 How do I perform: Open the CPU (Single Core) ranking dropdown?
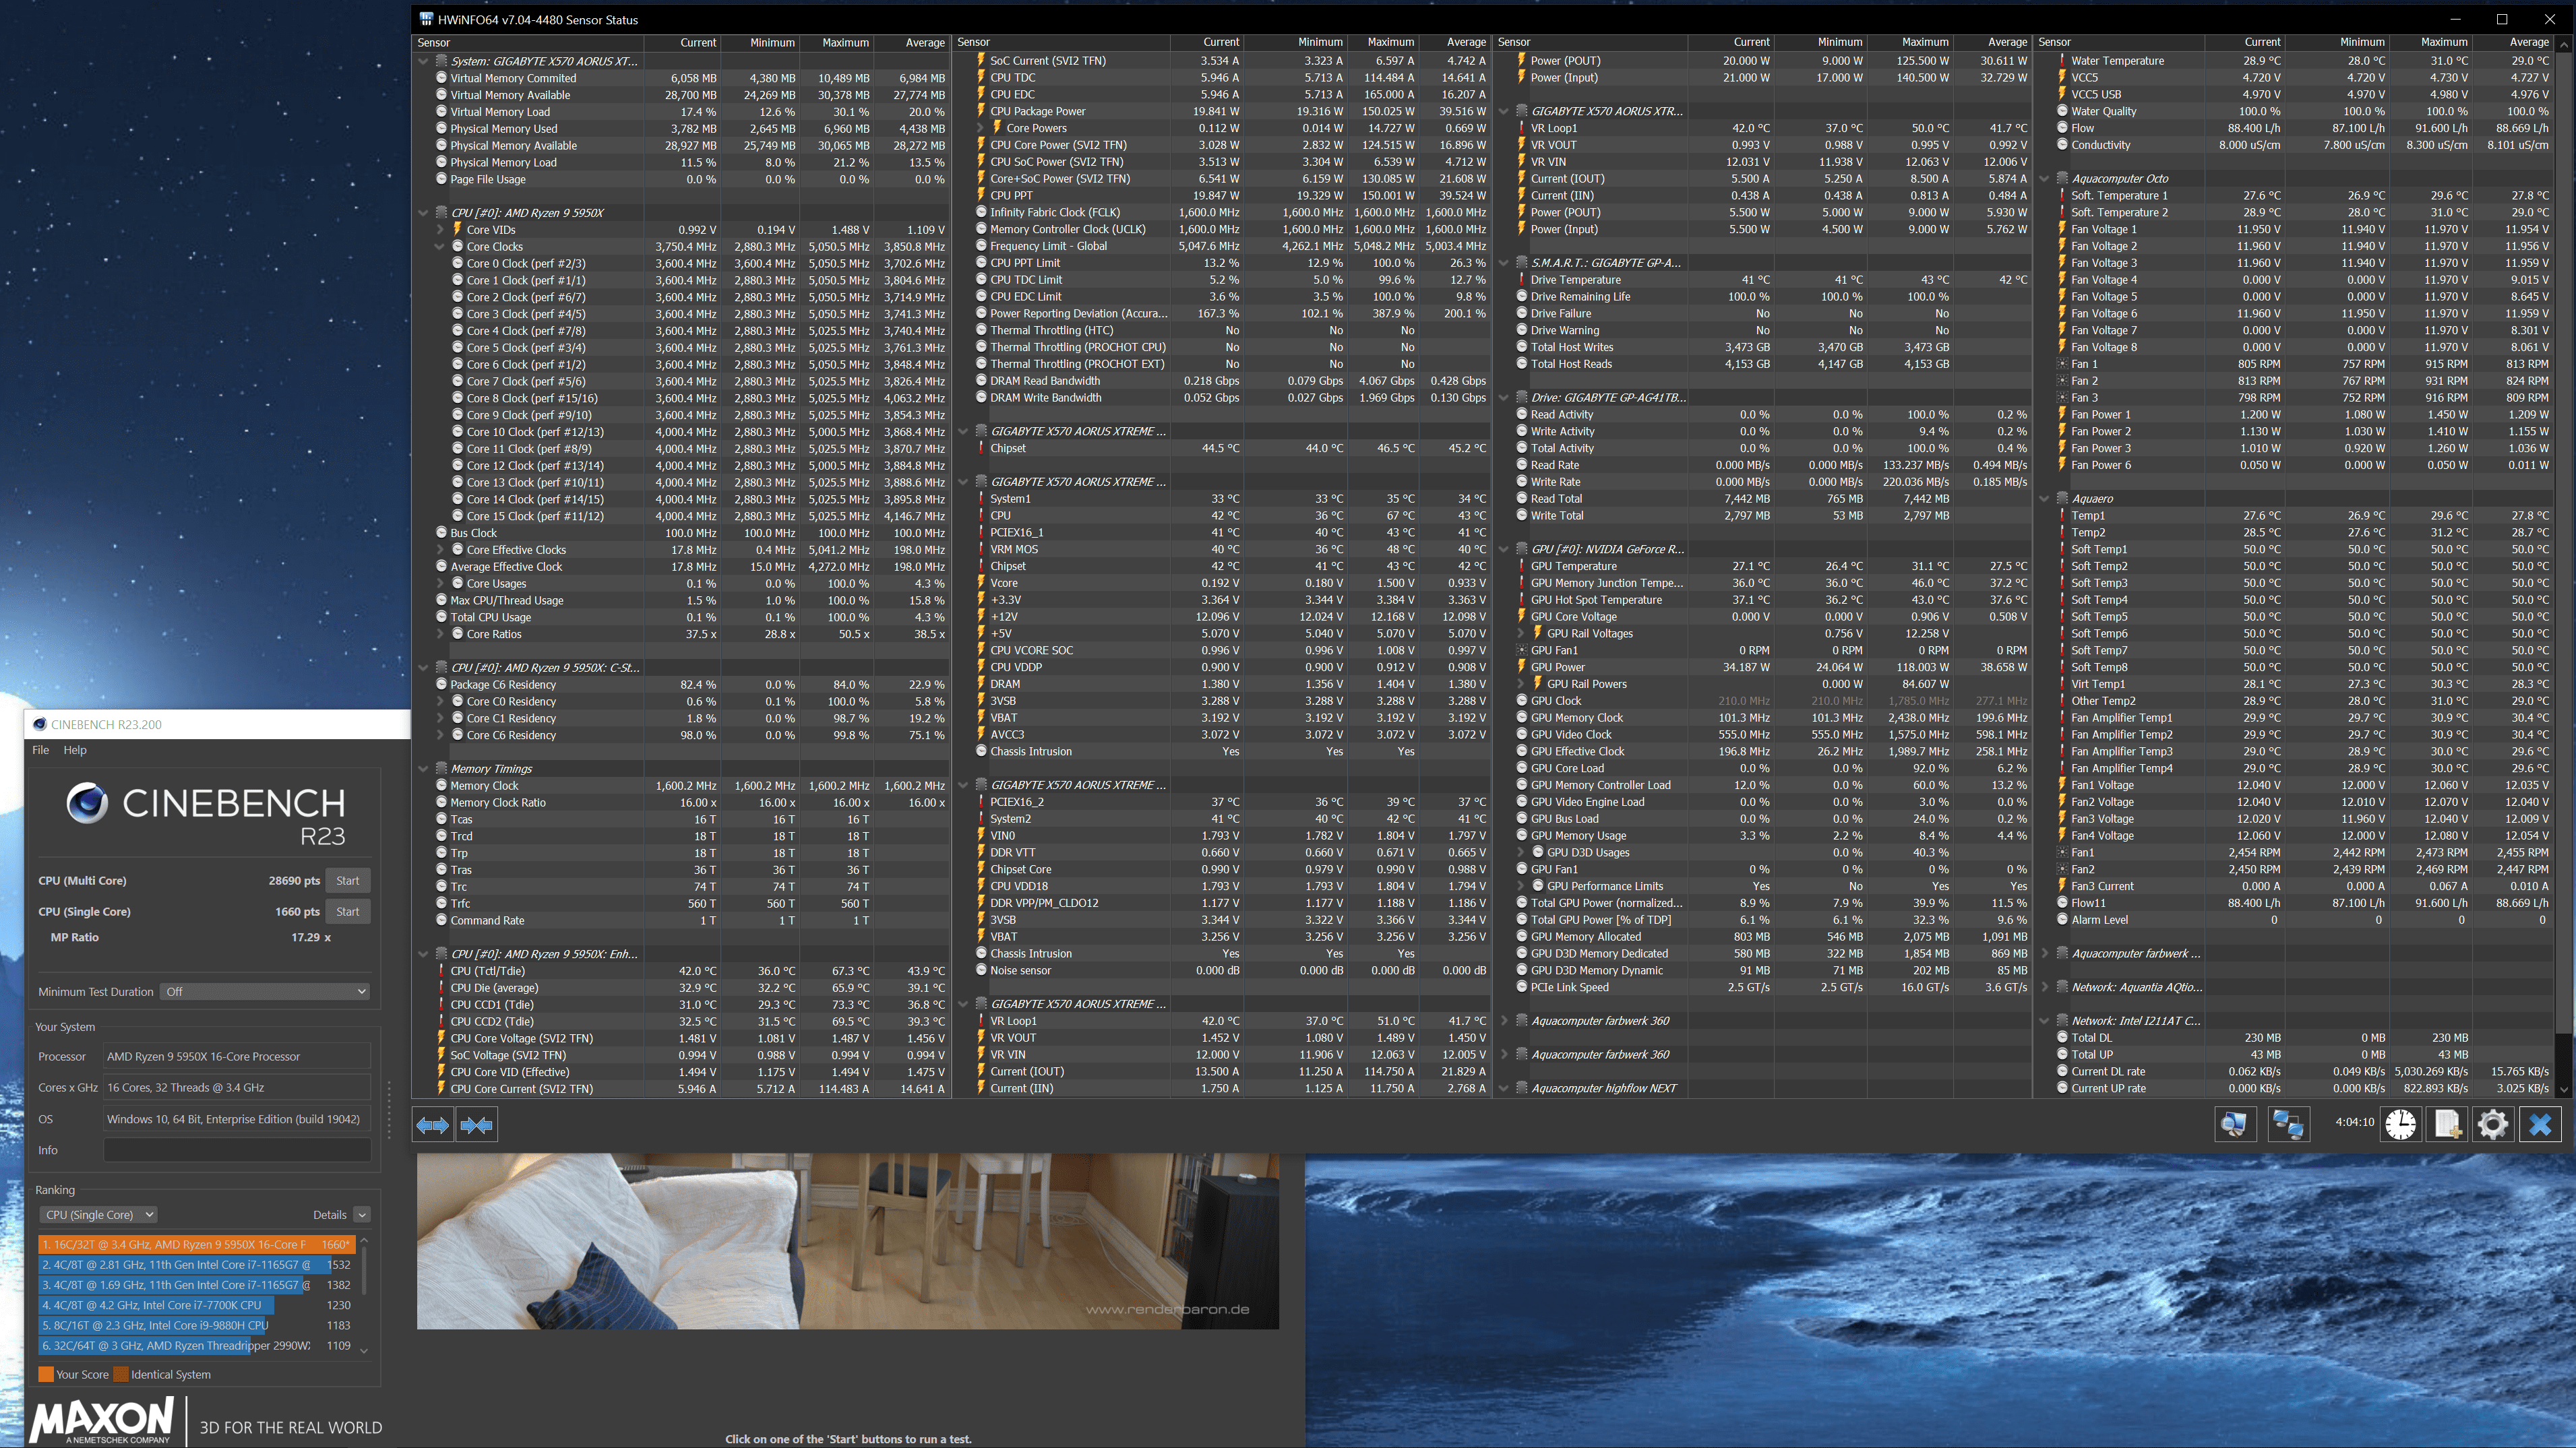pyautogui.click(x=98, y=1214)
